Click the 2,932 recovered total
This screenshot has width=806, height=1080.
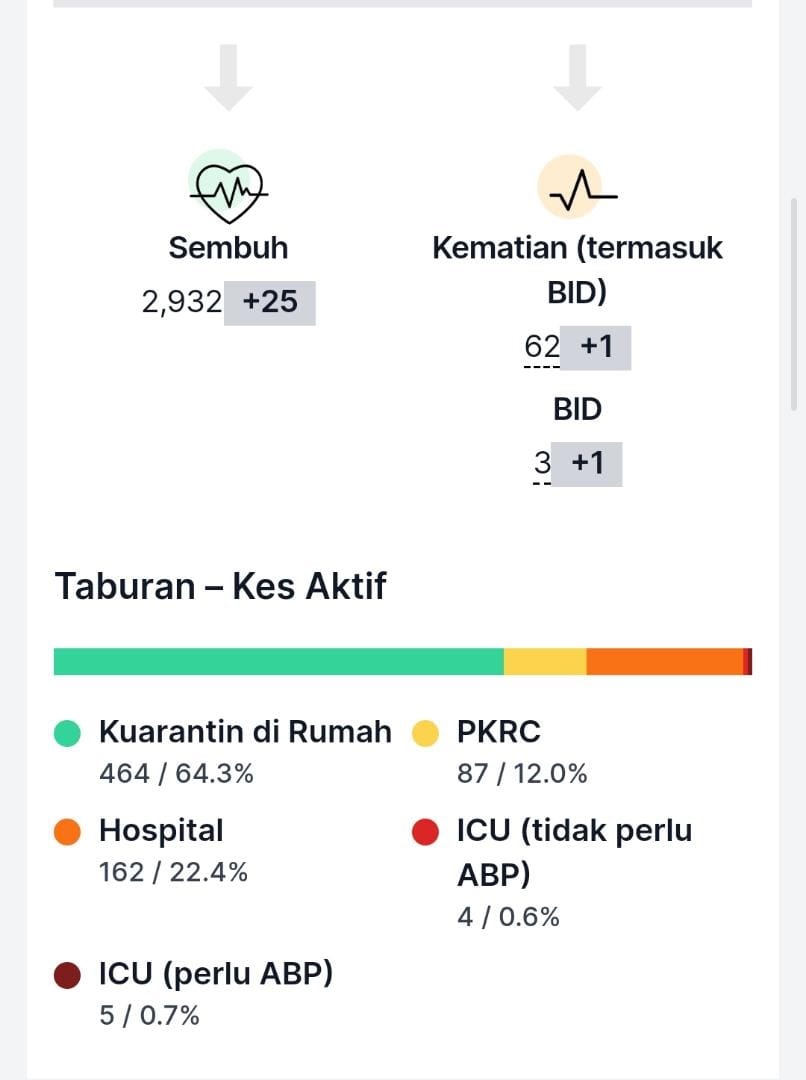(182, 302)
